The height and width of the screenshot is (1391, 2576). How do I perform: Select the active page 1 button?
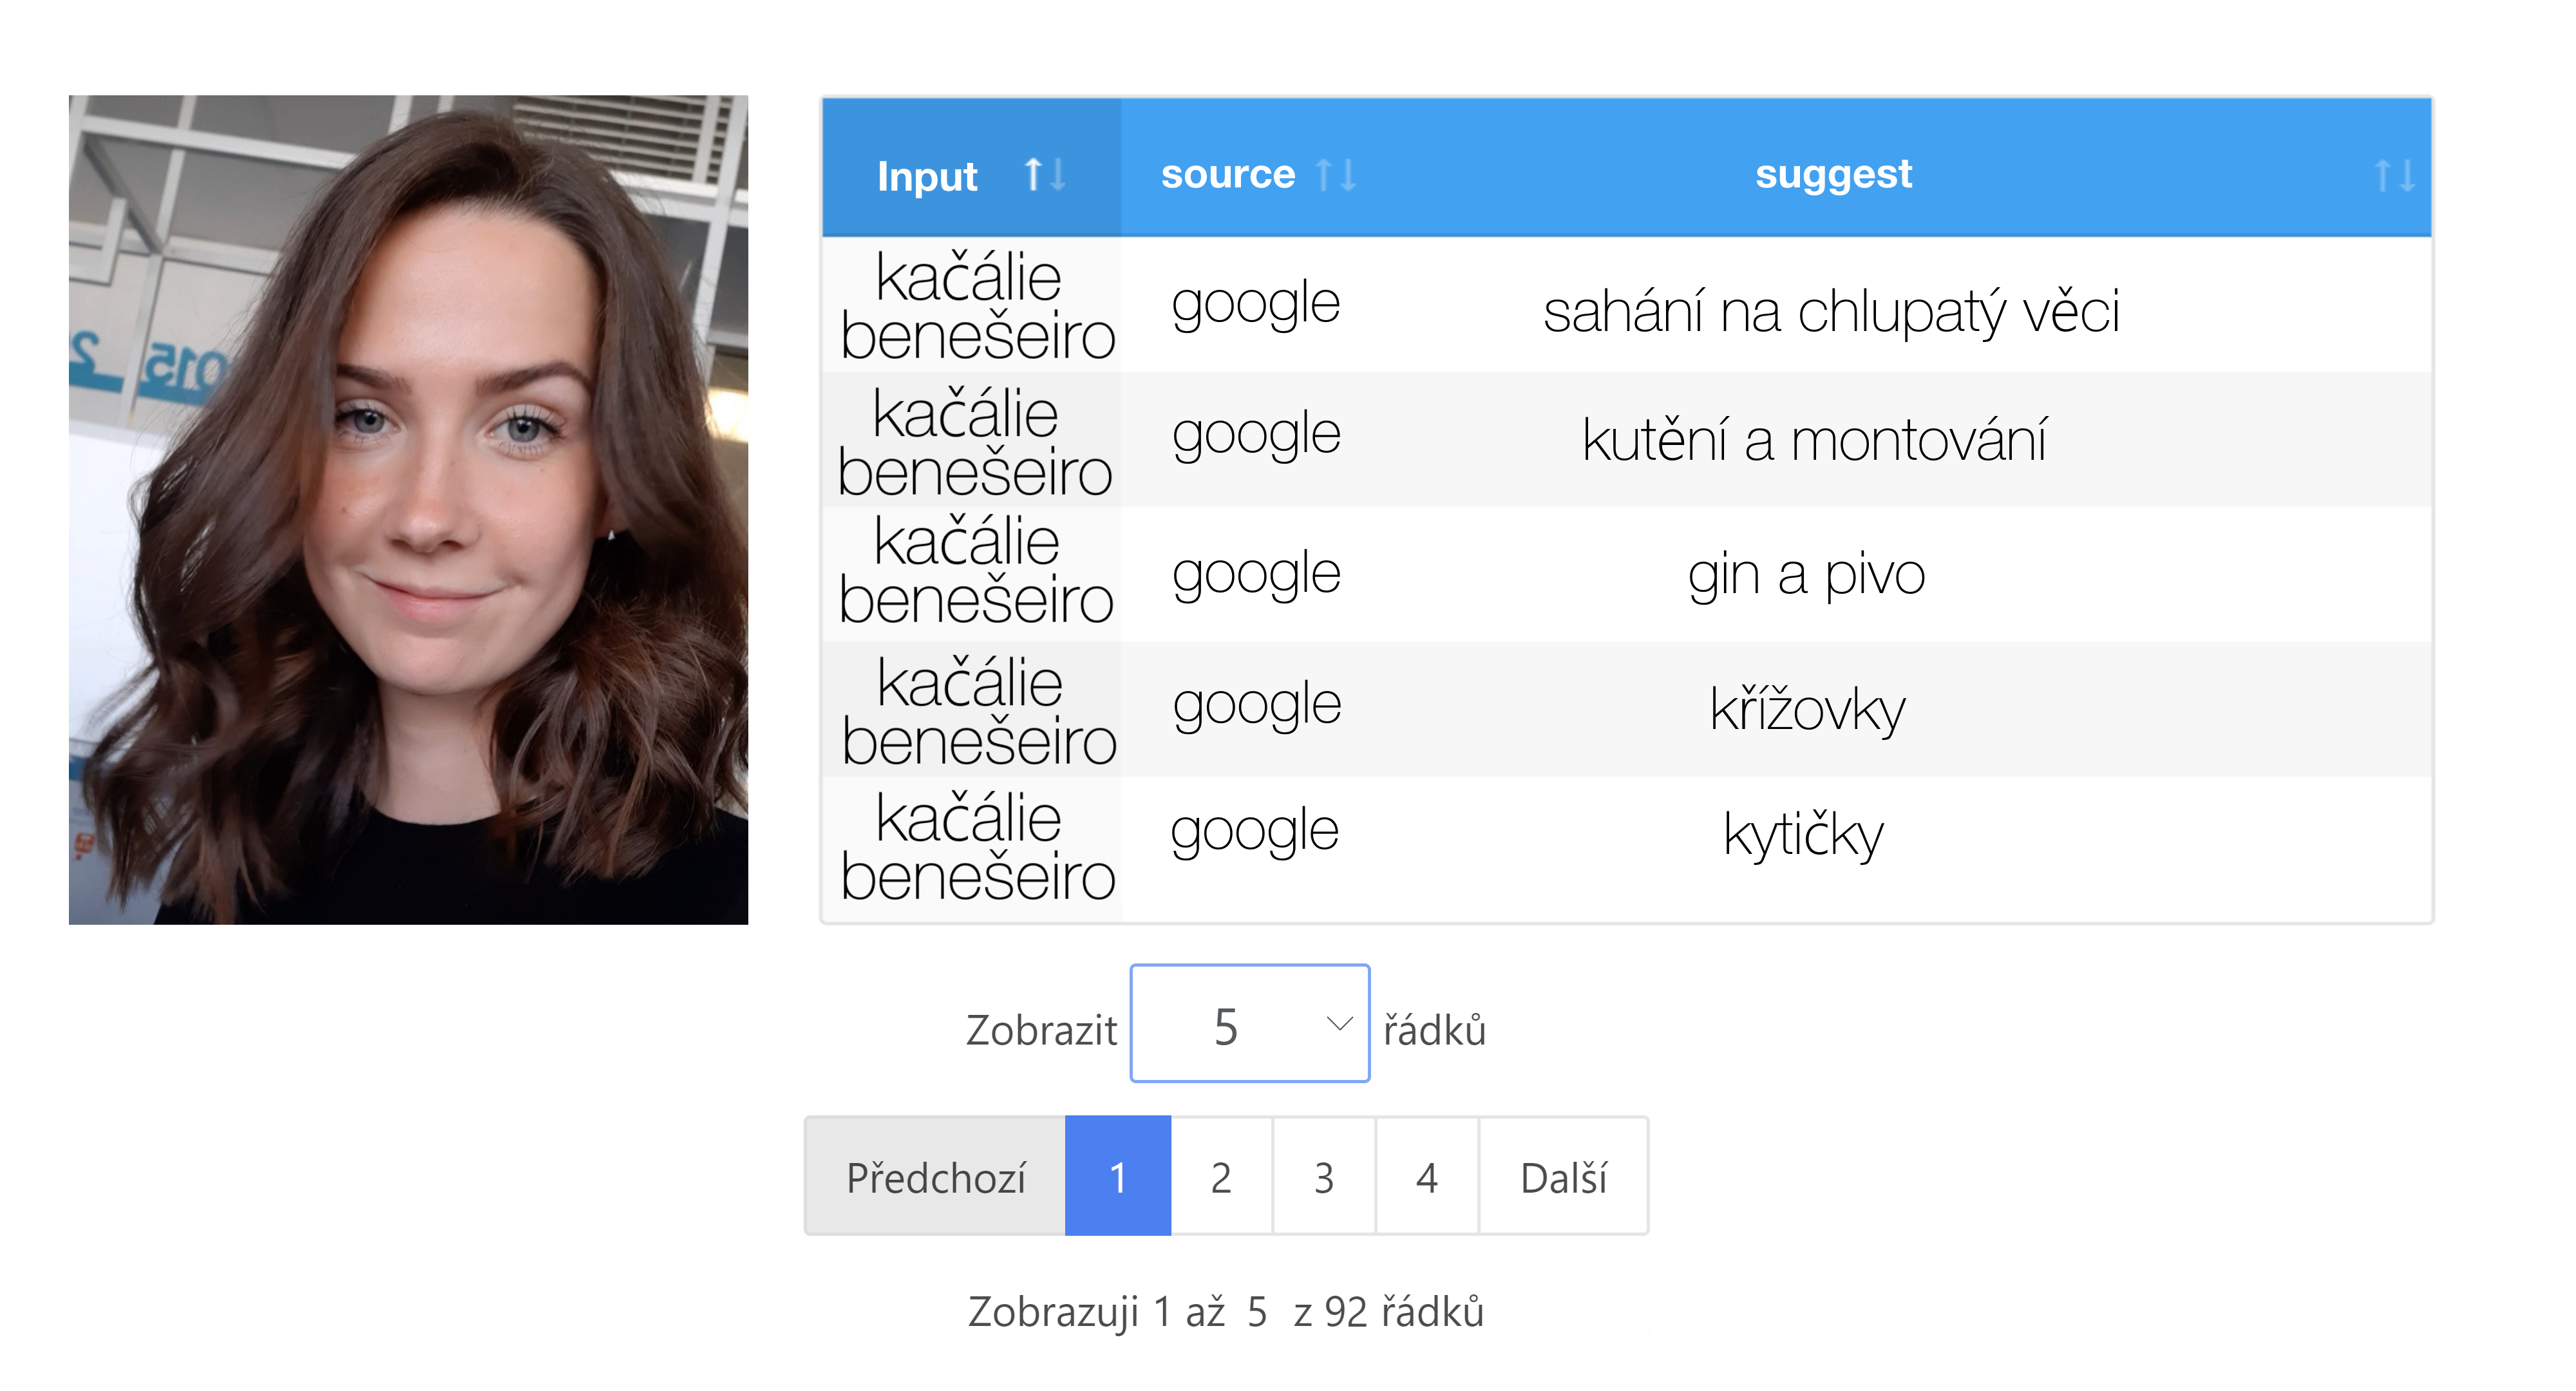pyautogui.click(x=1118, y=1176)
